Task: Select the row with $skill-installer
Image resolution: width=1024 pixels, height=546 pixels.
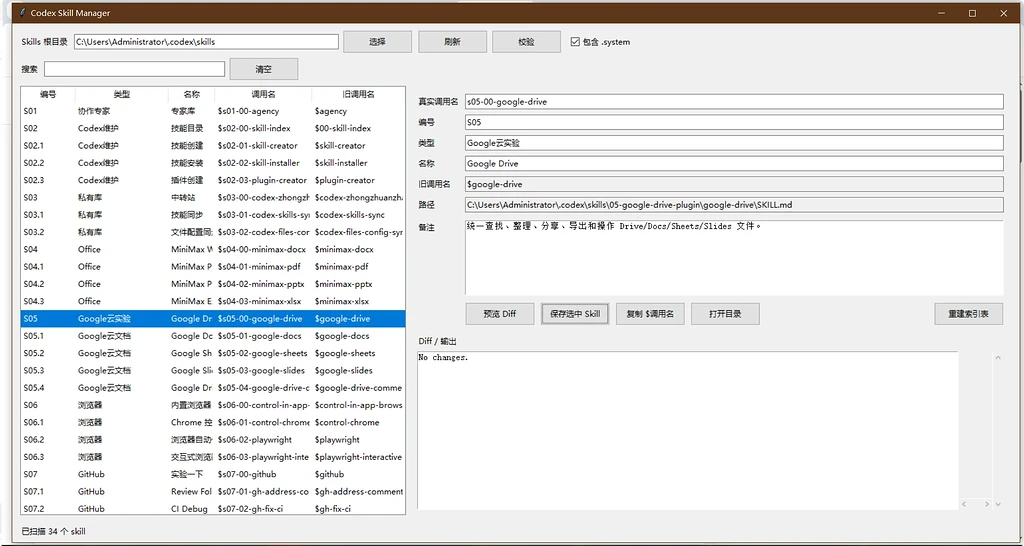Action: coord(213,163)
